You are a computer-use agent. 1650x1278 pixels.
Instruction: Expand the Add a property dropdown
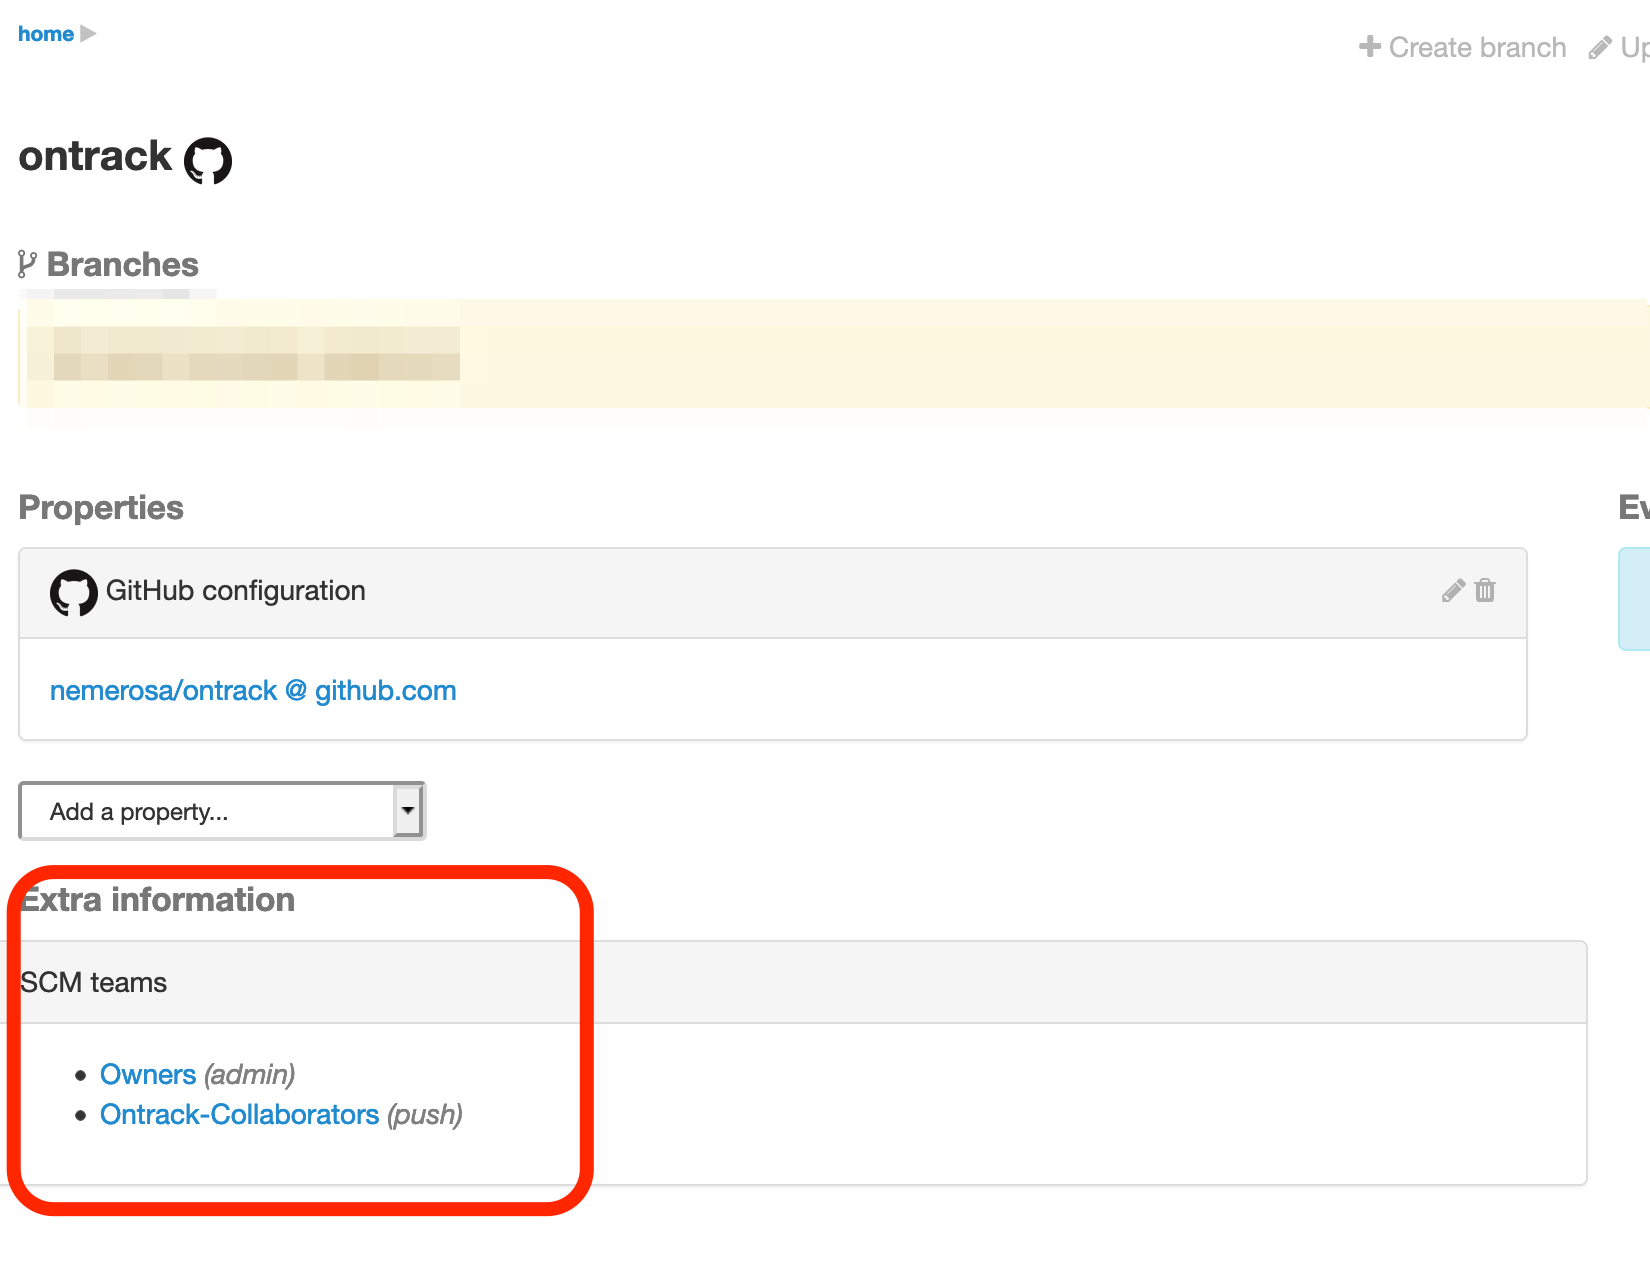pyautogui.click(x=407, y=811)
